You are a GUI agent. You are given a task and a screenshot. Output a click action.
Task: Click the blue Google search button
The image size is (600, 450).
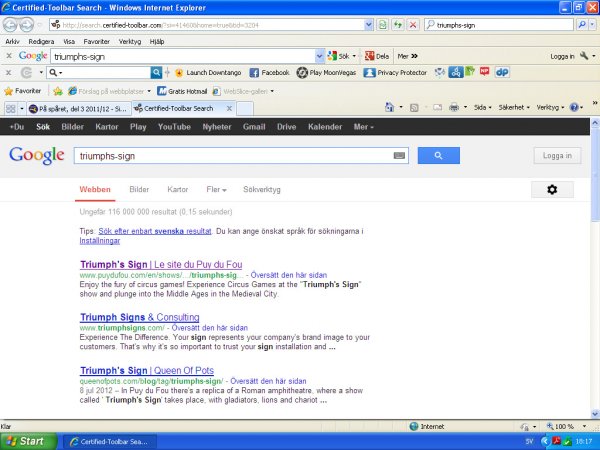tap(439, 155)
